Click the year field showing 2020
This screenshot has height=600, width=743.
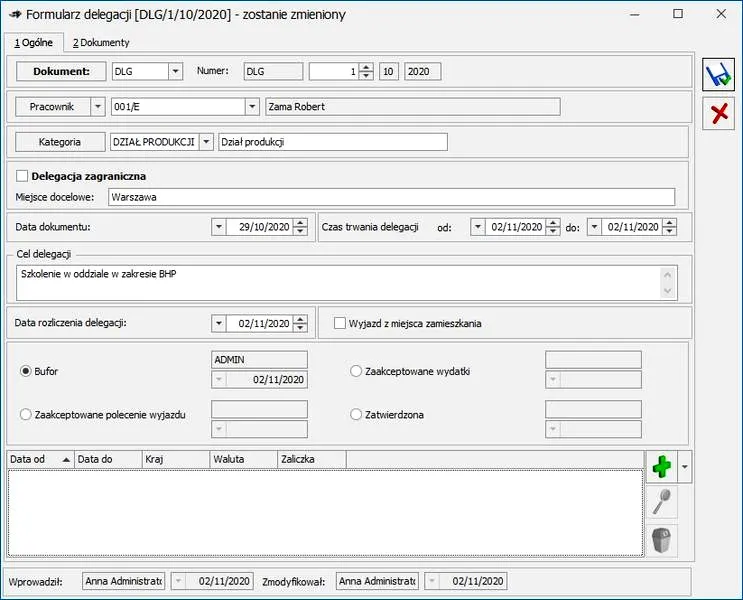point(423,72)
